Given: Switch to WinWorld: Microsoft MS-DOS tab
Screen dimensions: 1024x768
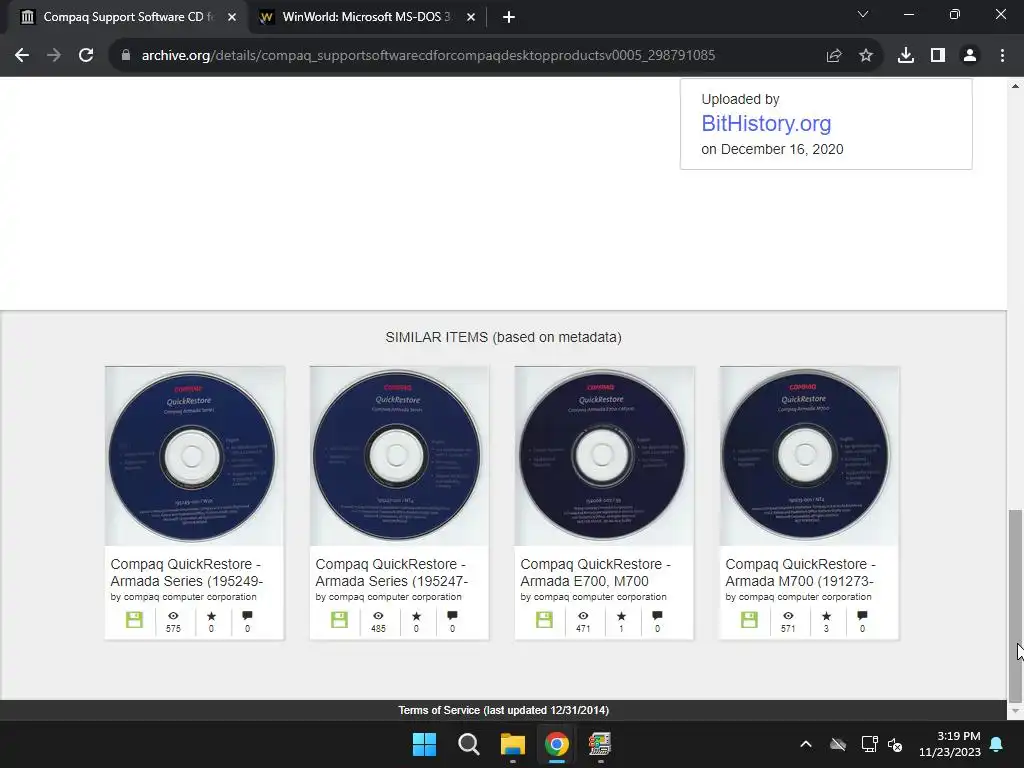Looking at the screenshot, I should 367,18.
